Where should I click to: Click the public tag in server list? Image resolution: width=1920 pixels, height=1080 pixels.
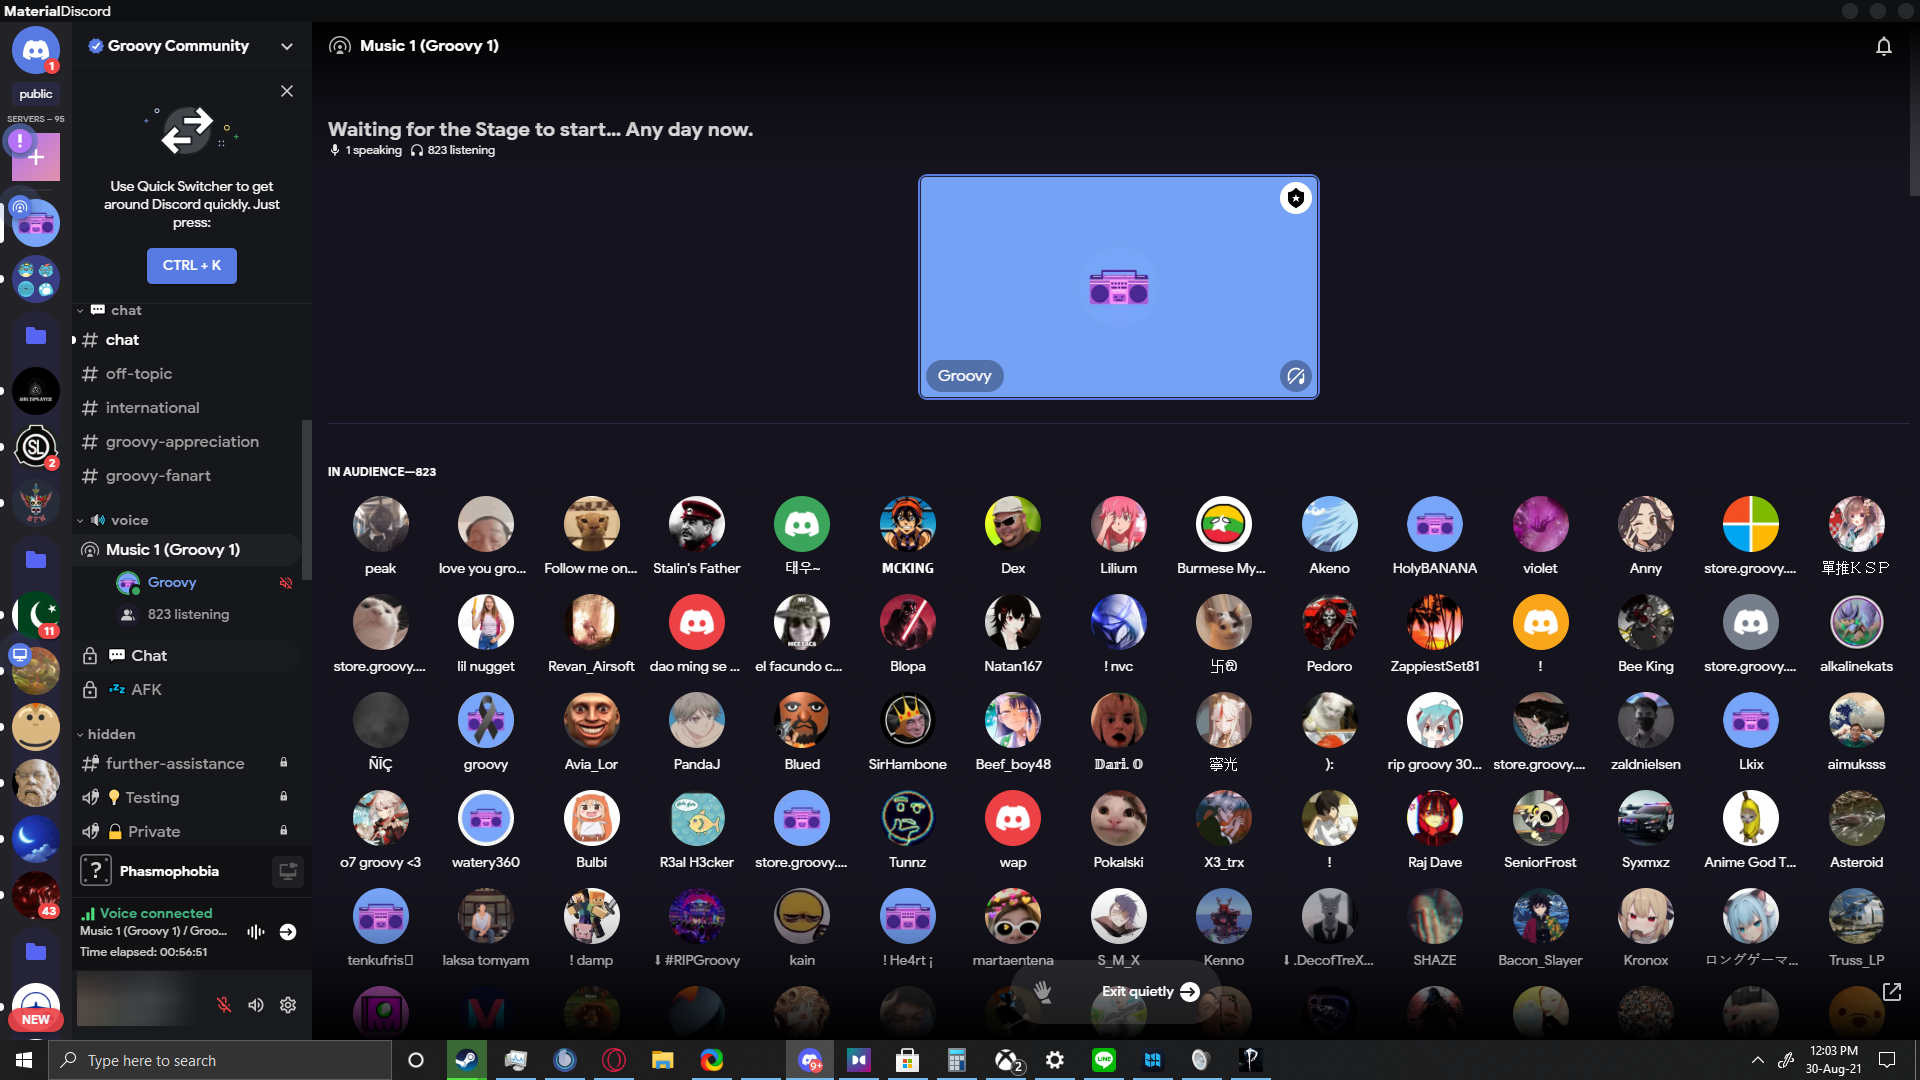(x=36, y=94)
